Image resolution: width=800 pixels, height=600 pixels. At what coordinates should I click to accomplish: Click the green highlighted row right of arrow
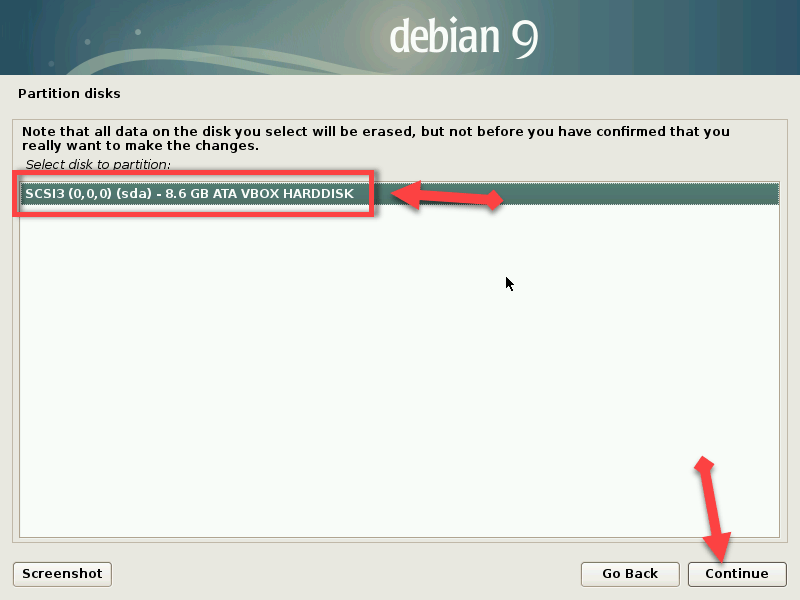641,194
